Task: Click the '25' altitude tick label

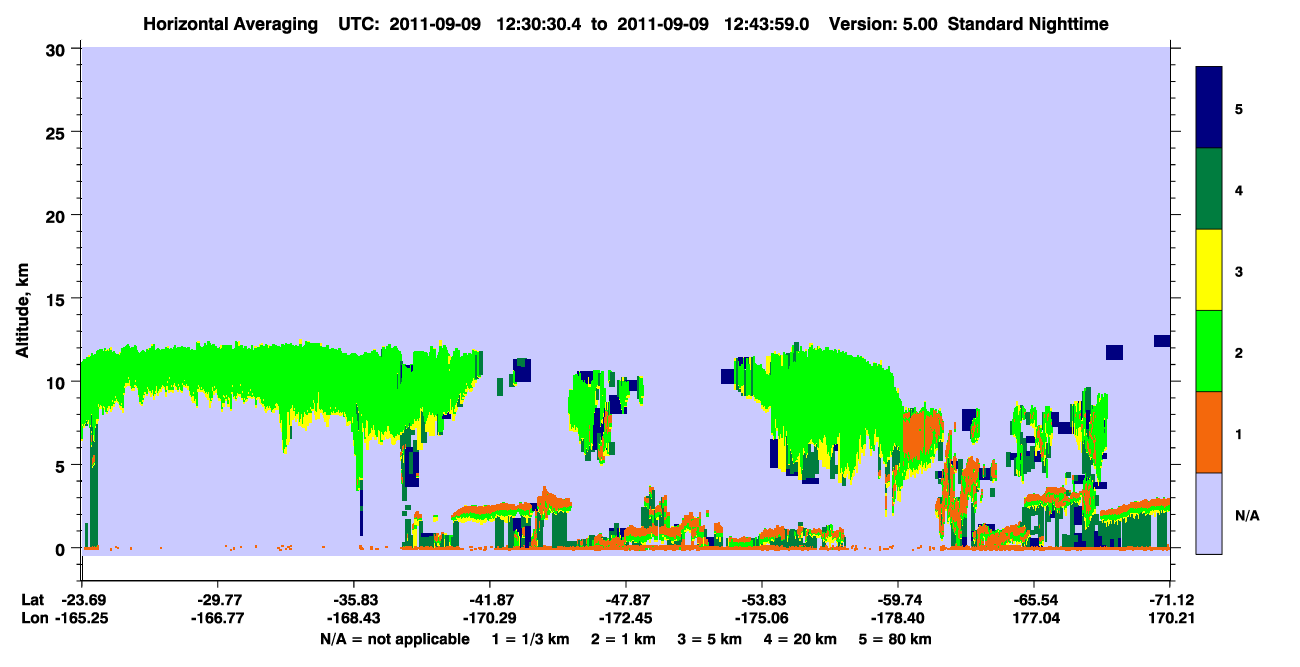Action: (58, 132)
